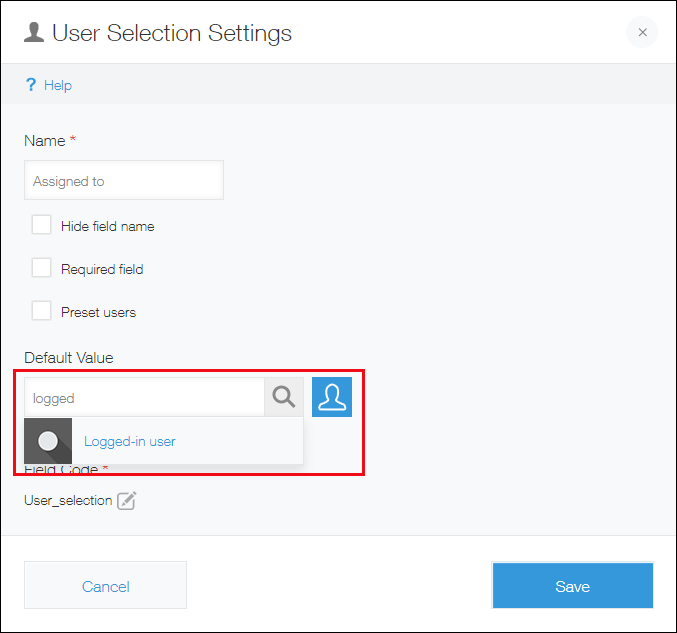Screen dimensions: 677x633
Task: Click the magnifier search icon
Action: coord(284,398)
